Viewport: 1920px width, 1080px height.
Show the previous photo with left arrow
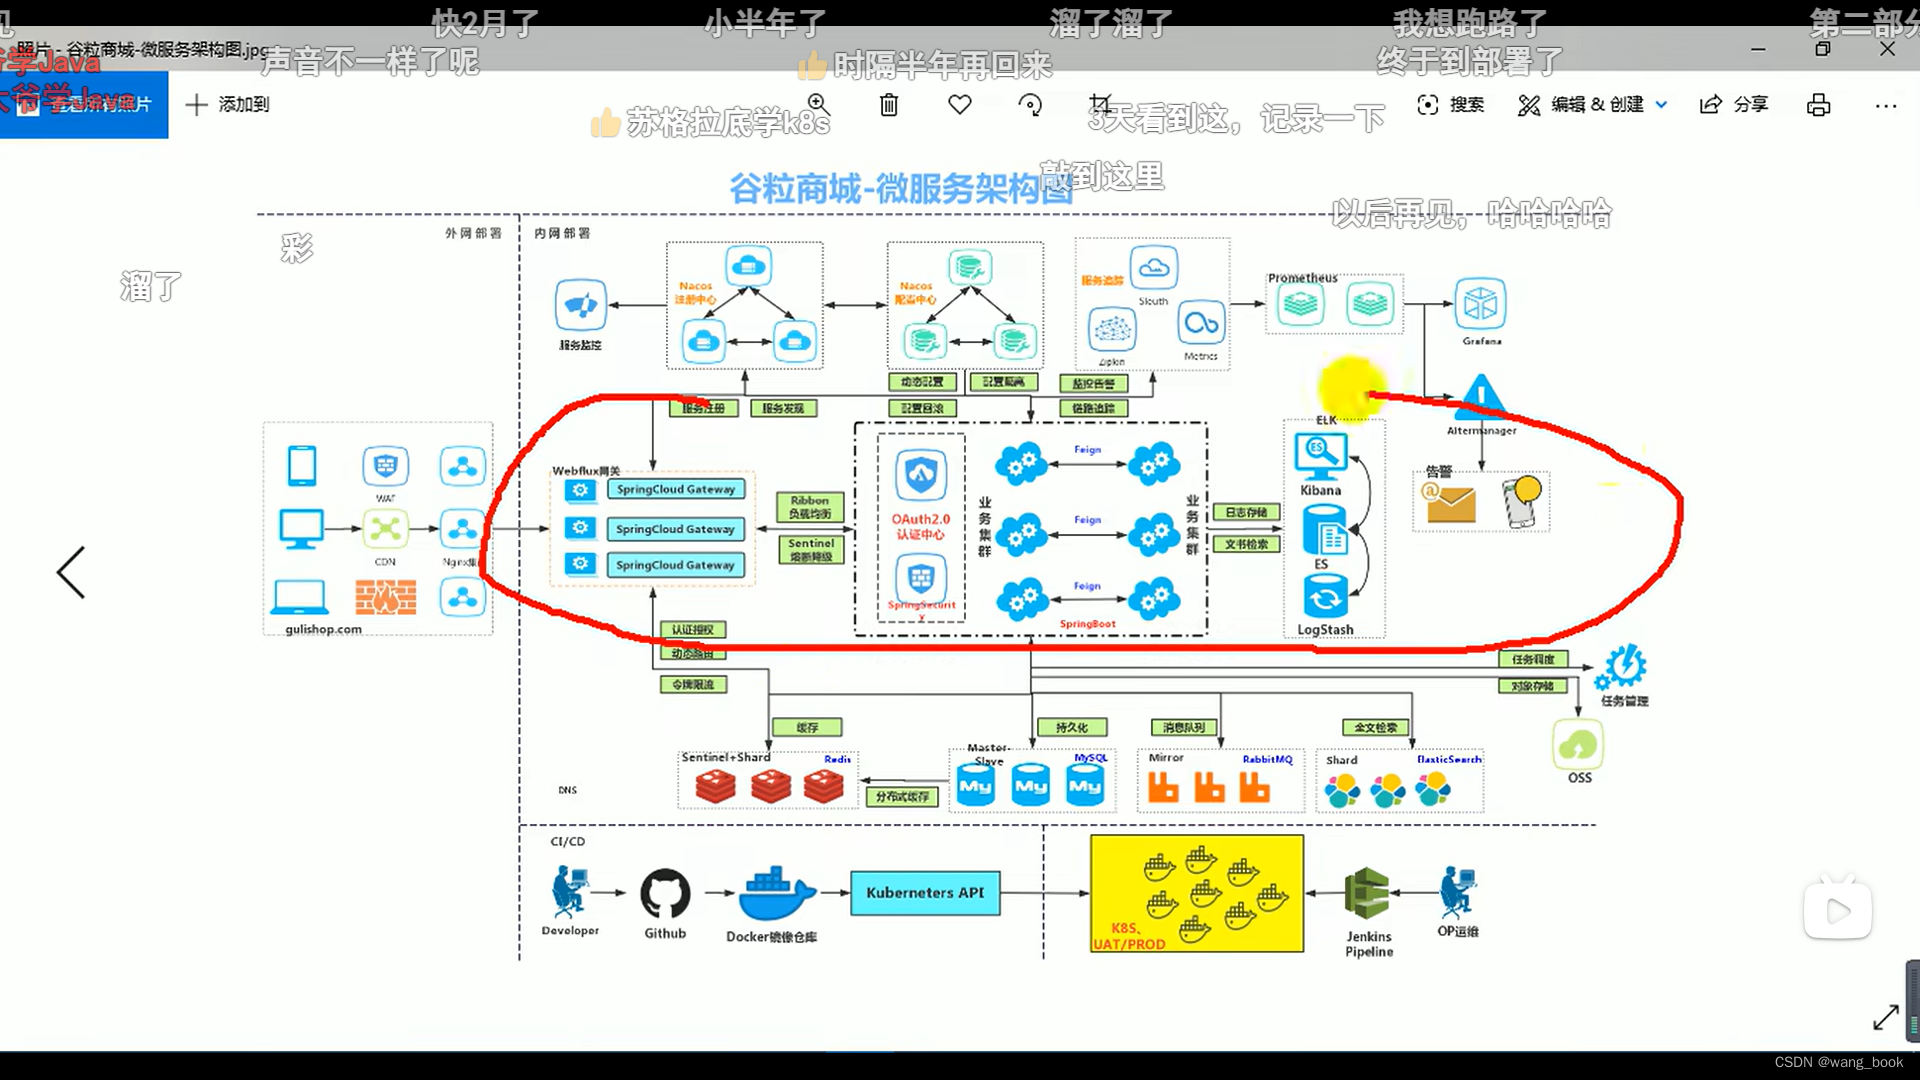pos(71,572)
